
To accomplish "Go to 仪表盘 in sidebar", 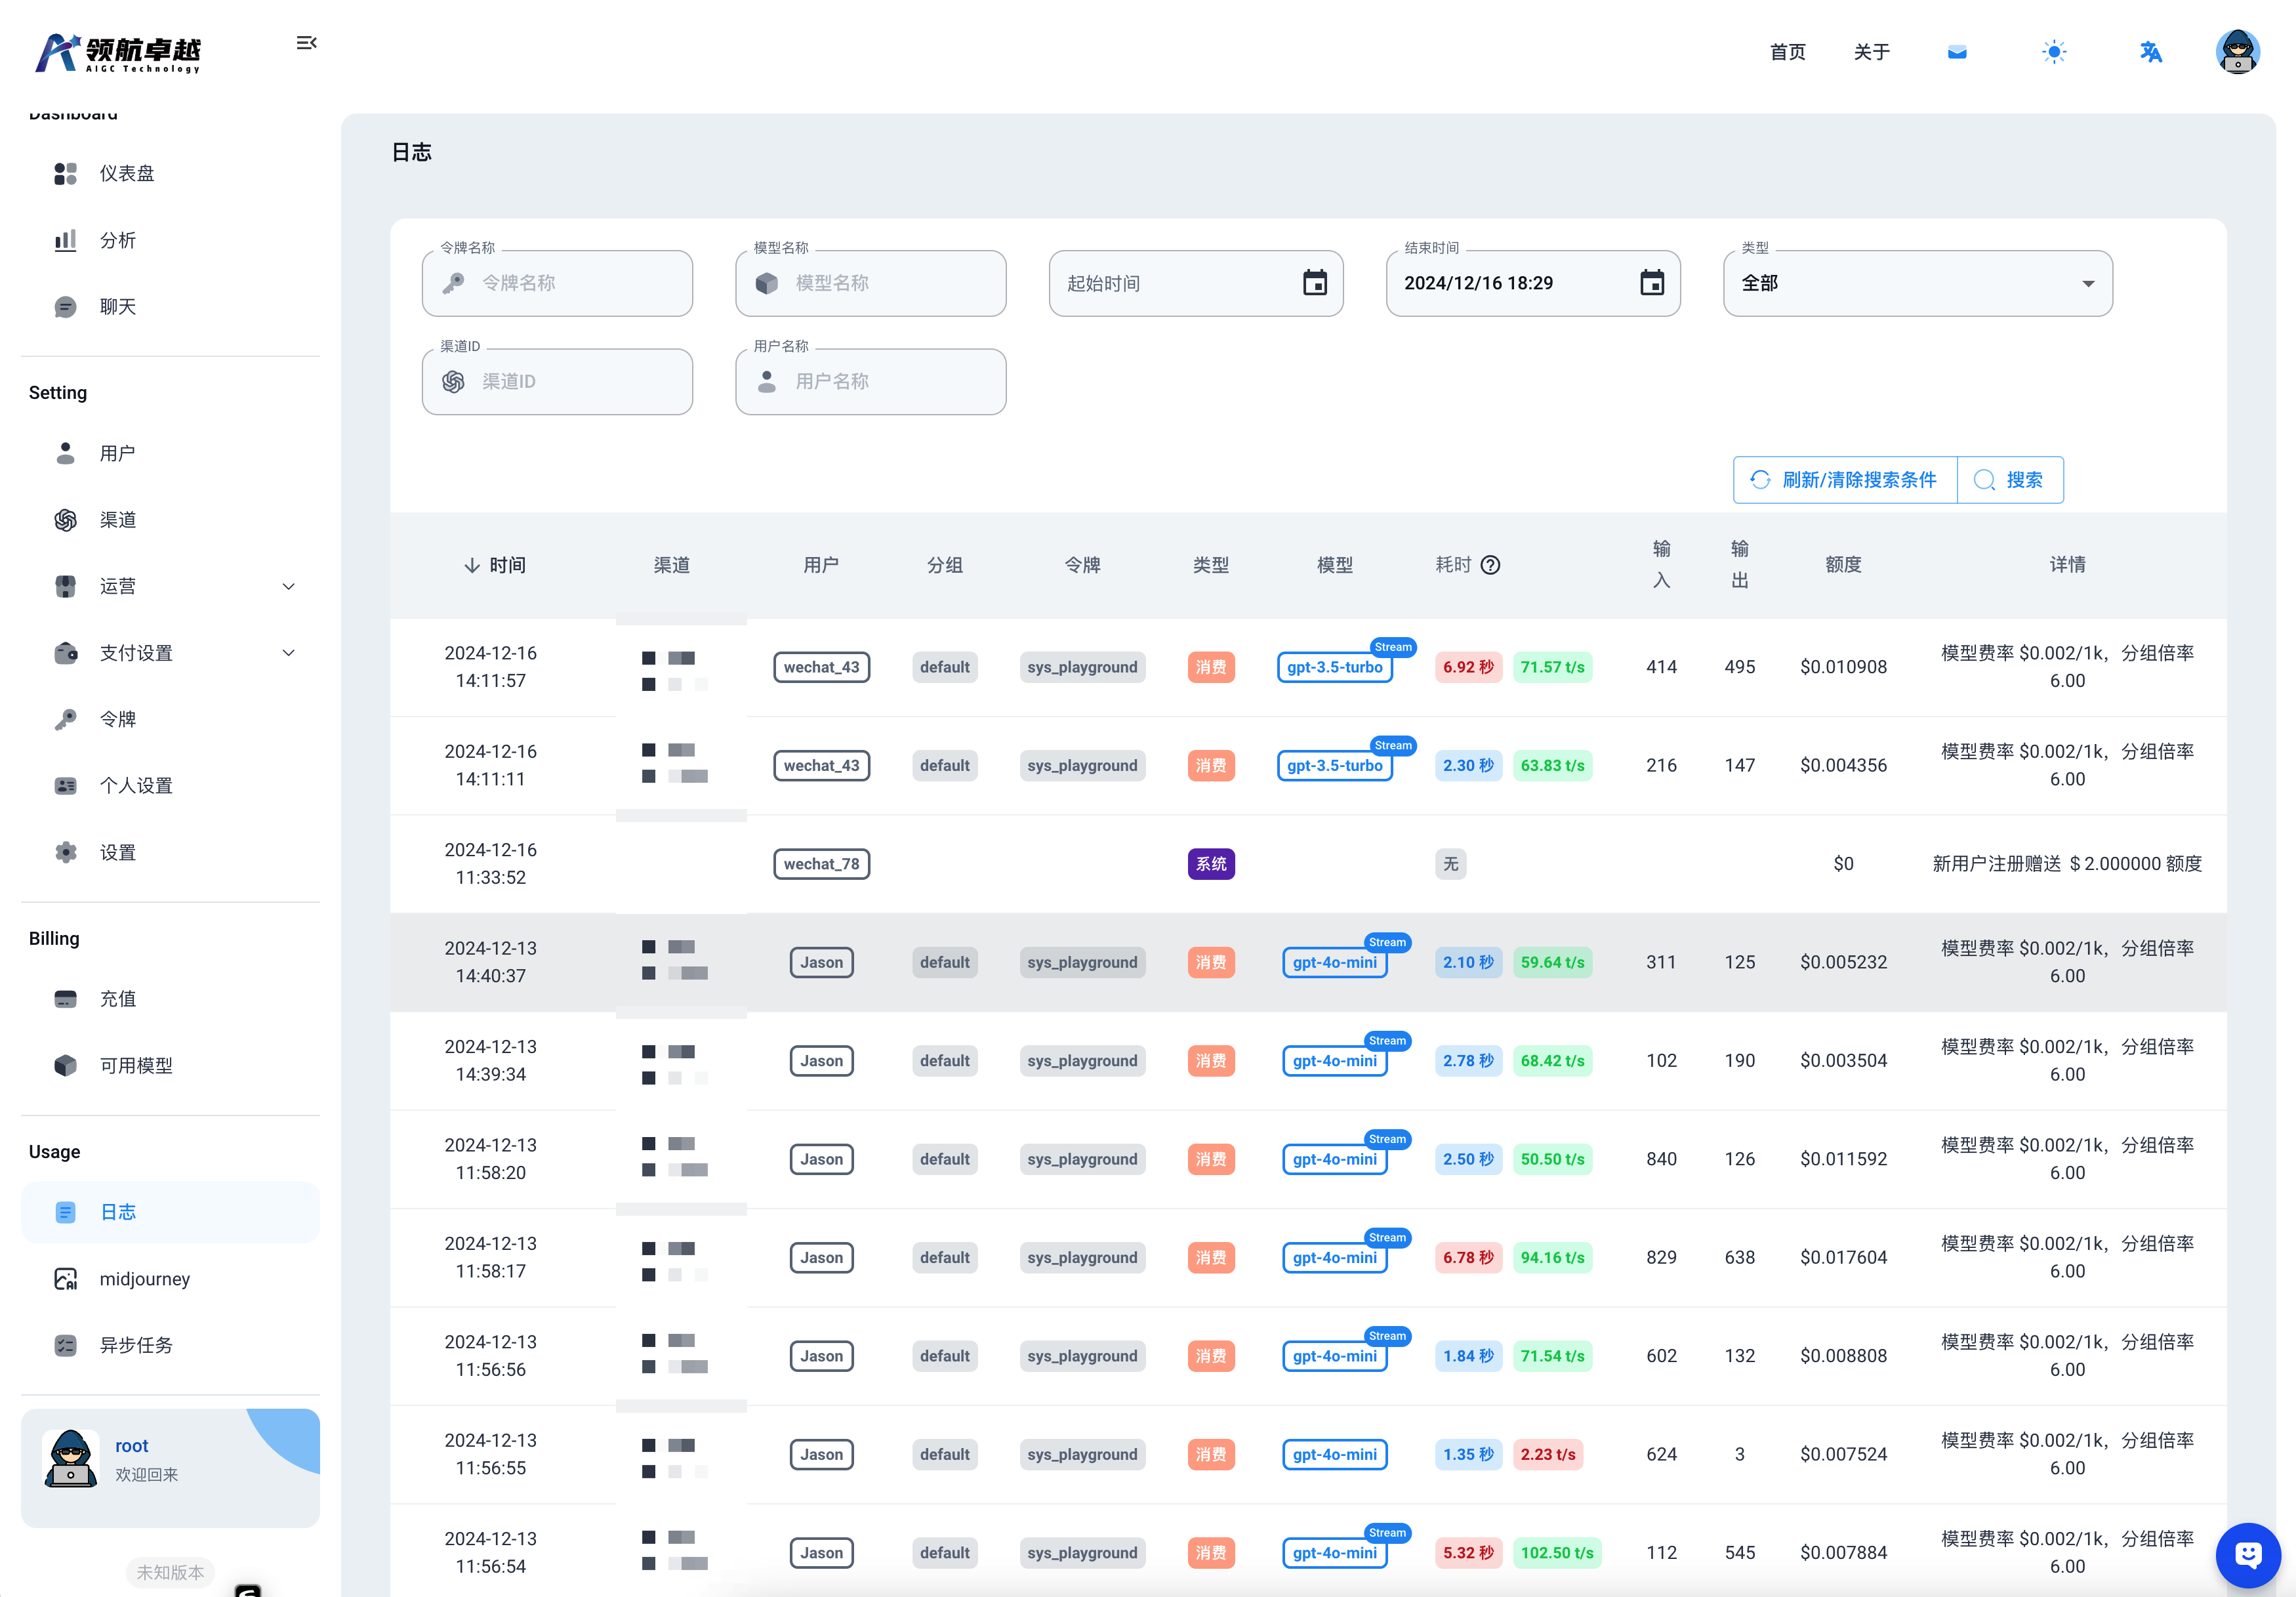I will [x=127, y=174].
